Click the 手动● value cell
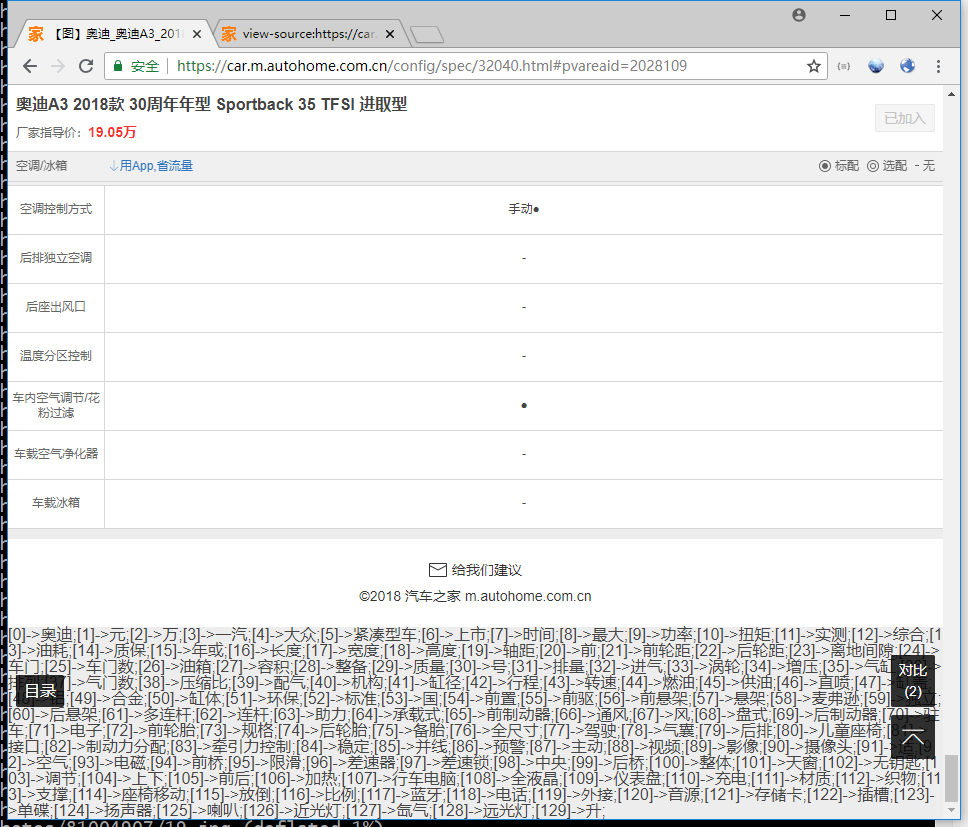968x827 pixels. tap(524, 209)
